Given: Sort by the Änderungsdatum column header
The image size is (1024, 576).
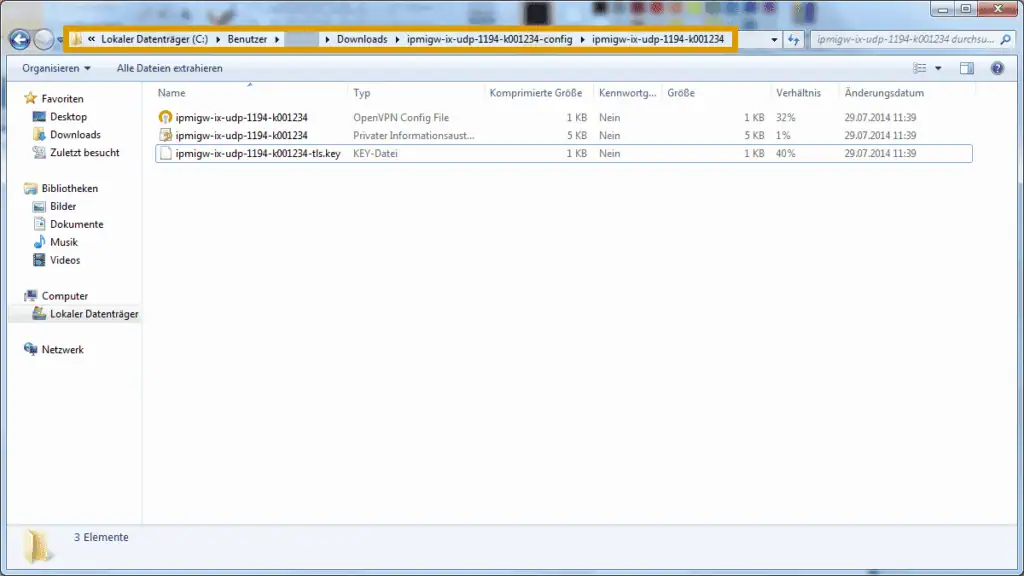Looking at the screenshot, I should point(884,93).
